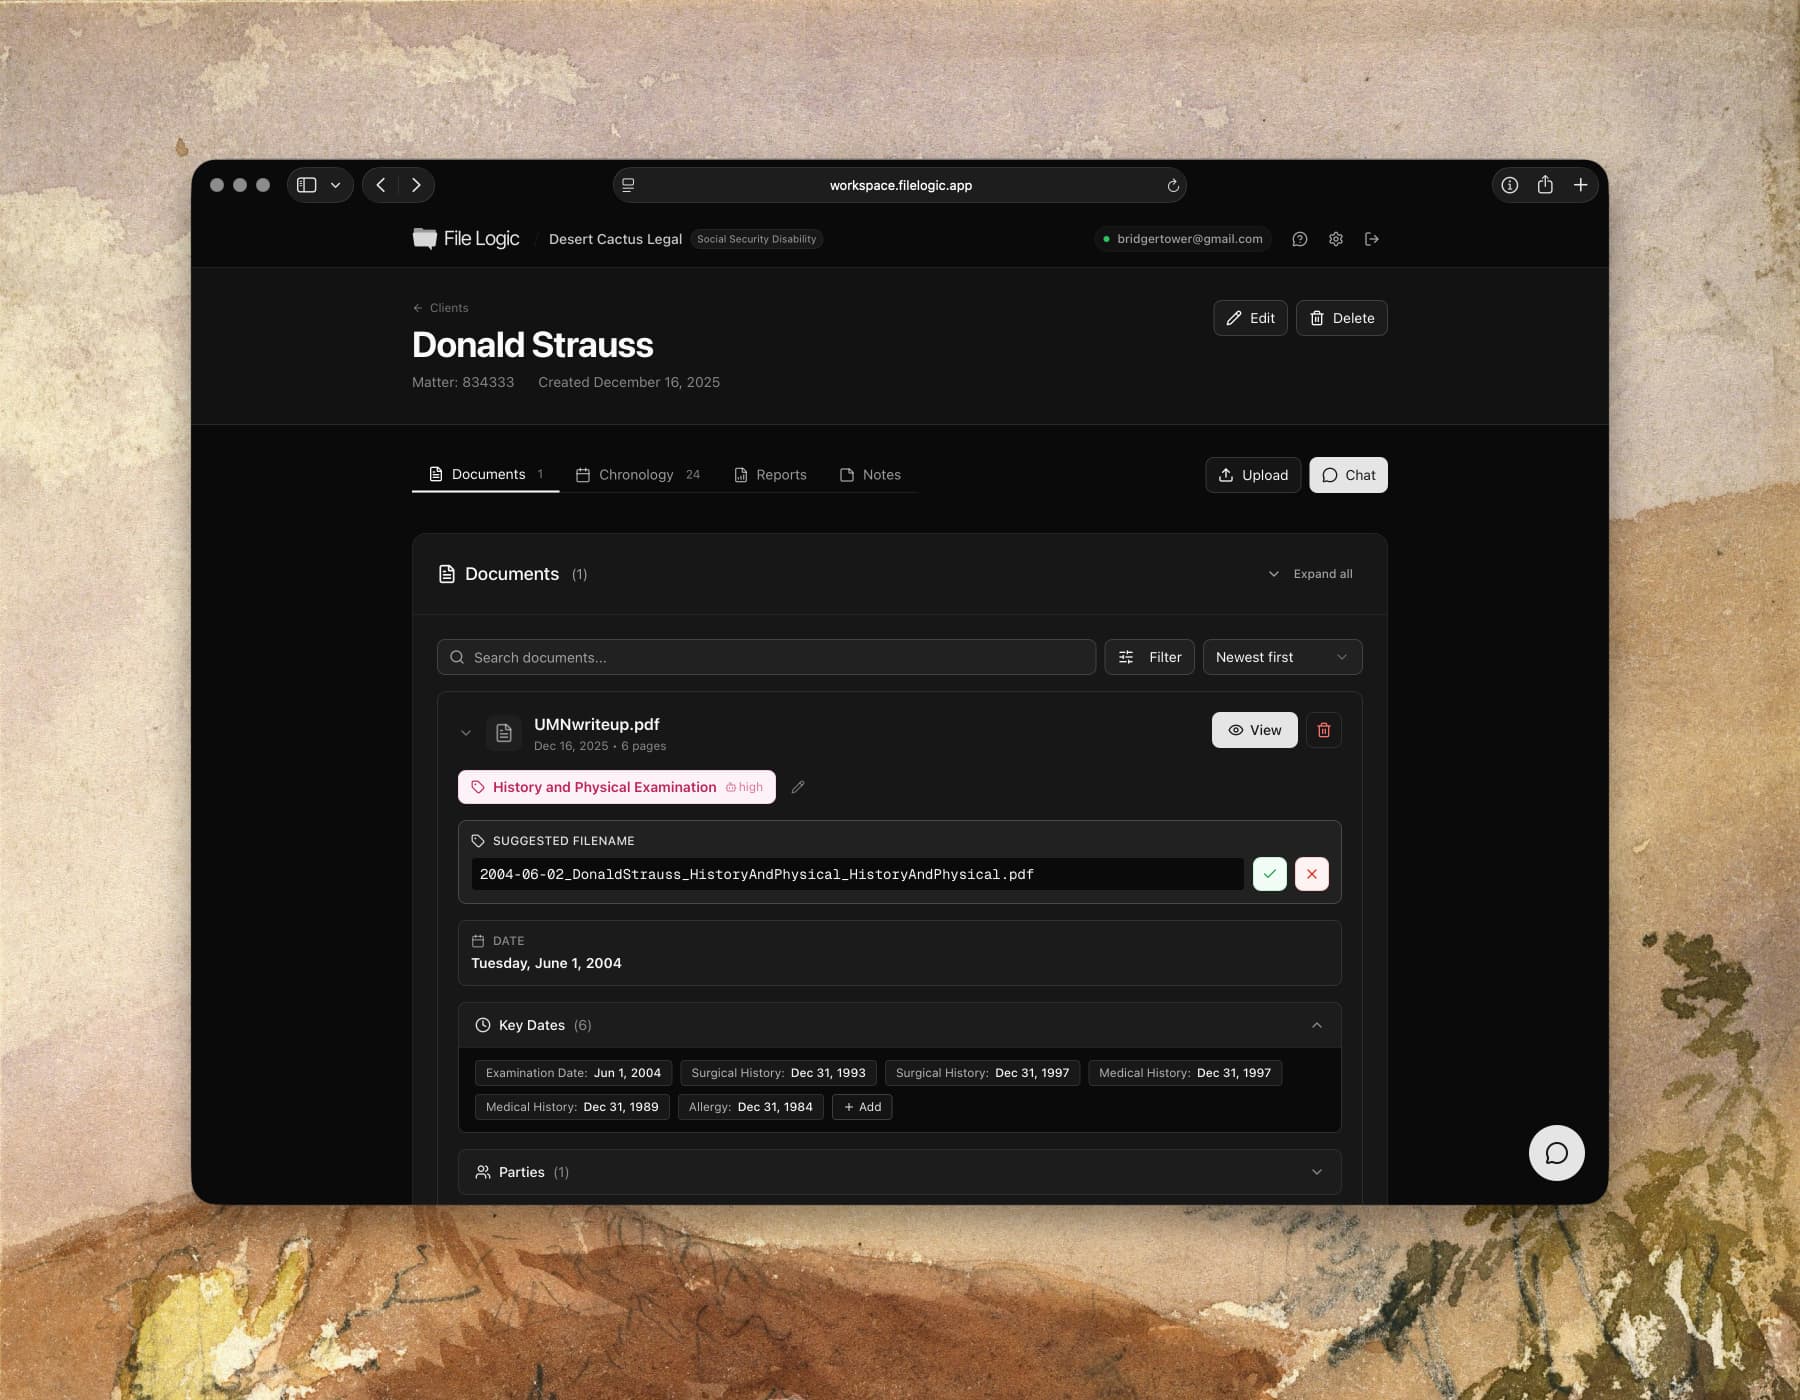This screenshot has width=1800, height=1400.
Task: Click the Upload button
Action: pyautogui.click(x=1252, y=474)
